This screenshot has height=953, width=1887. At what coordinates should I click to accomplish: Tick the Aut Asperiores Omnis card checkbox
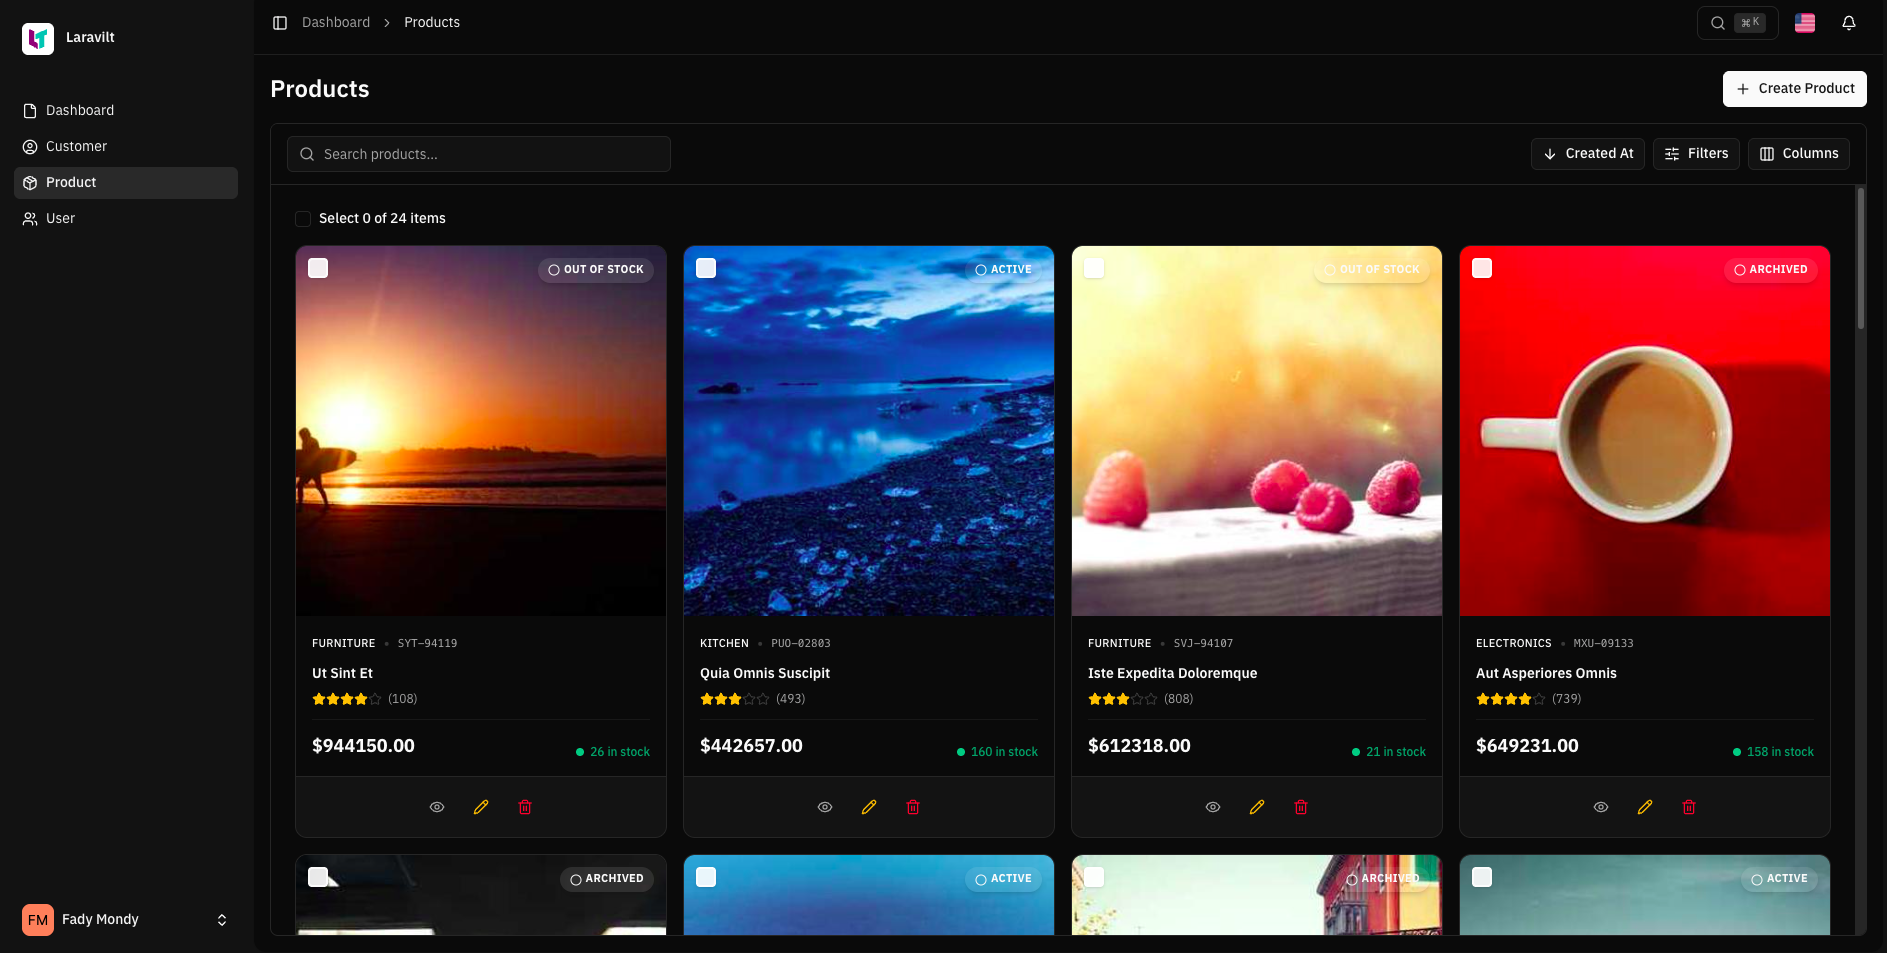(1482, 268)
